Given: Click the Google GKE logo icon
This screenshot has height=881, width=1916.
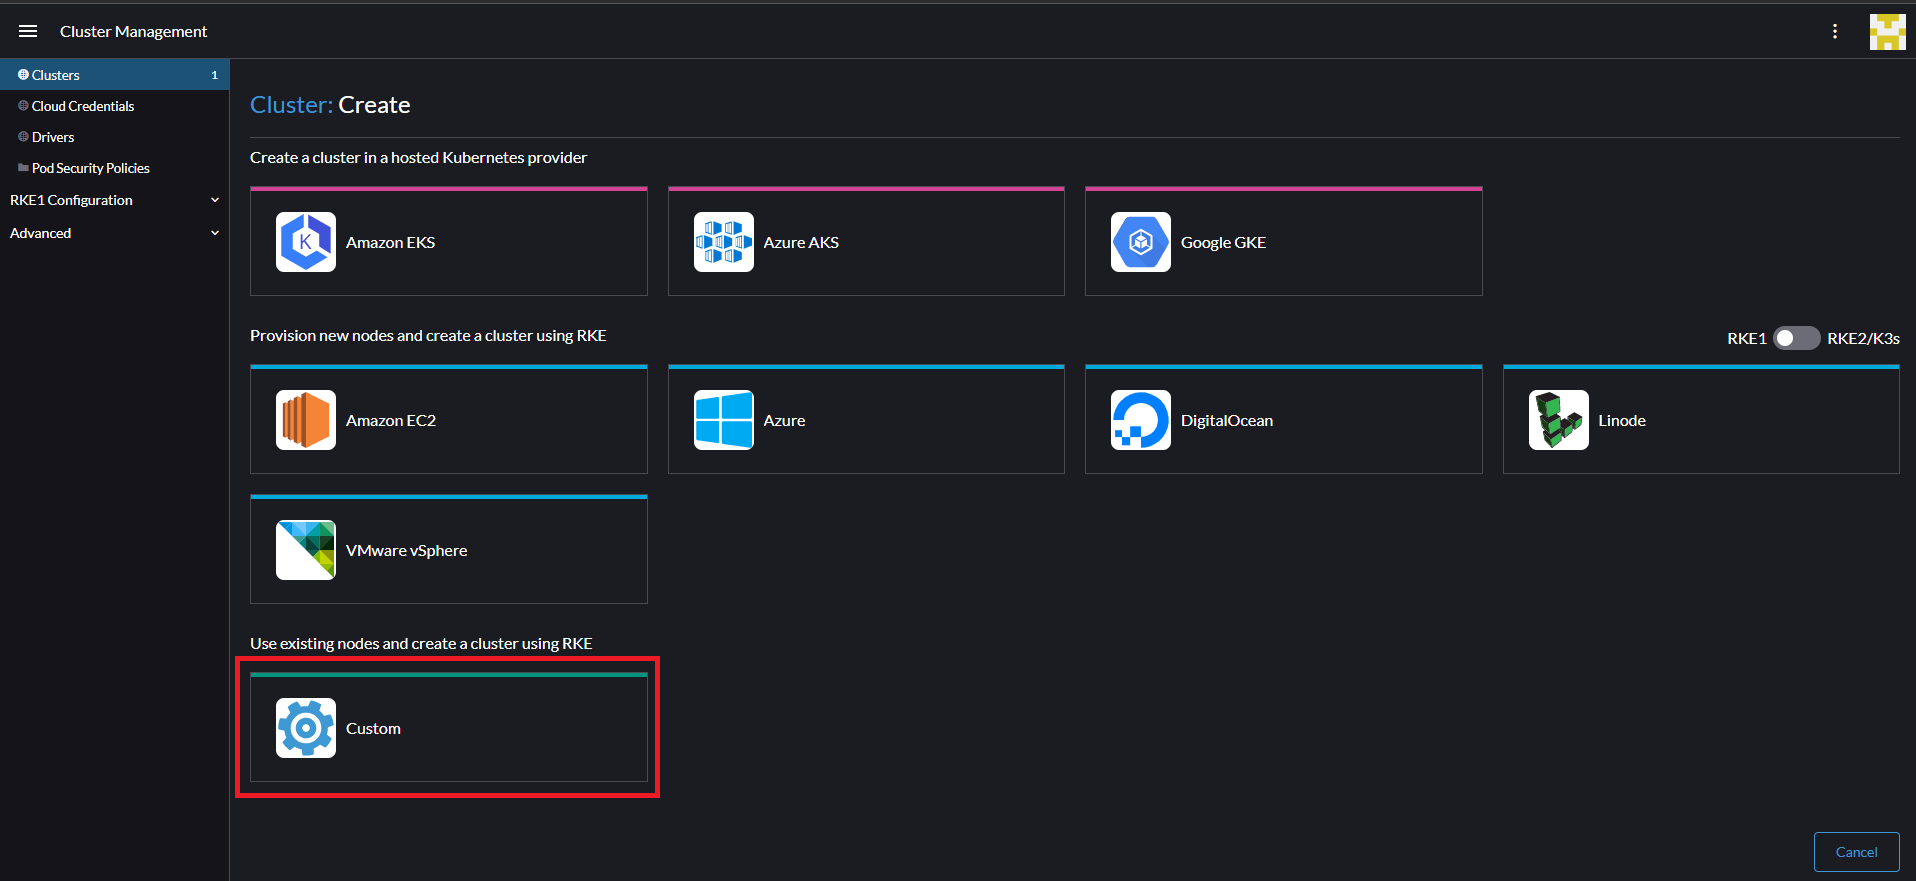Looking at the screenshot, I should tap(1141, 242).
